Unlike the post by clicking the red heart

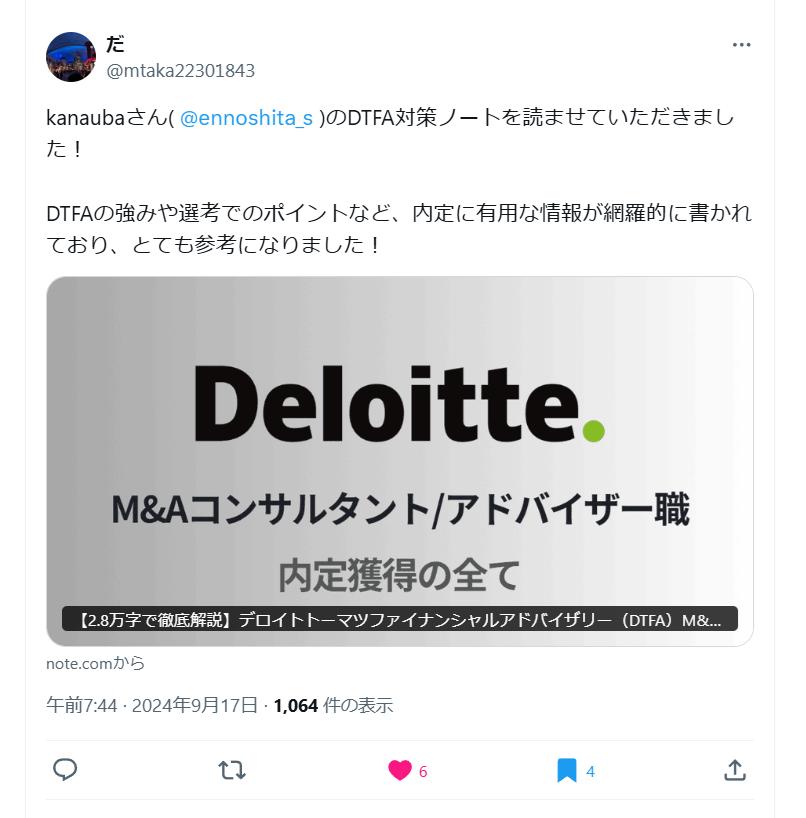click(400, 771)
